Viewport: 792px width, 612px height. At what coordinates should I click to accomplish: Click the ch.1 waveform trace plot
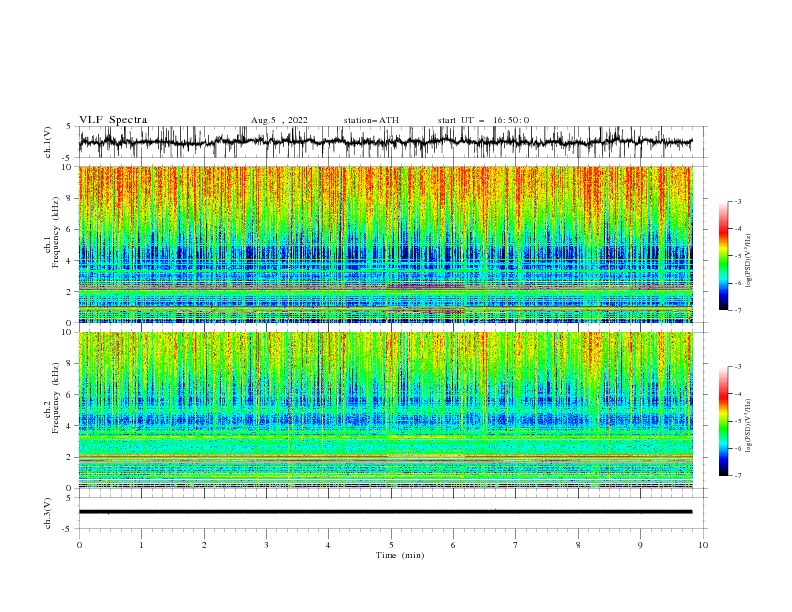(385, 142)
